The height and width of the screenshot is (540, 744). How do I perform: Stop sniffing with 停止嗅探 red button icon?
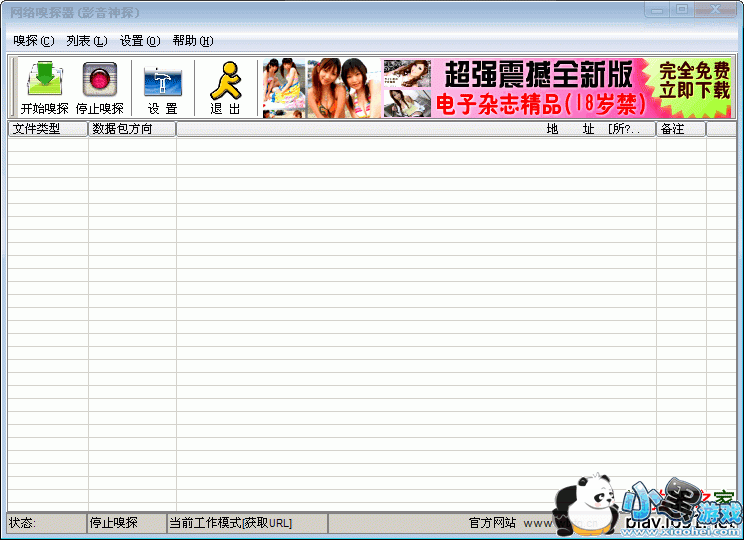coord(100,88)
